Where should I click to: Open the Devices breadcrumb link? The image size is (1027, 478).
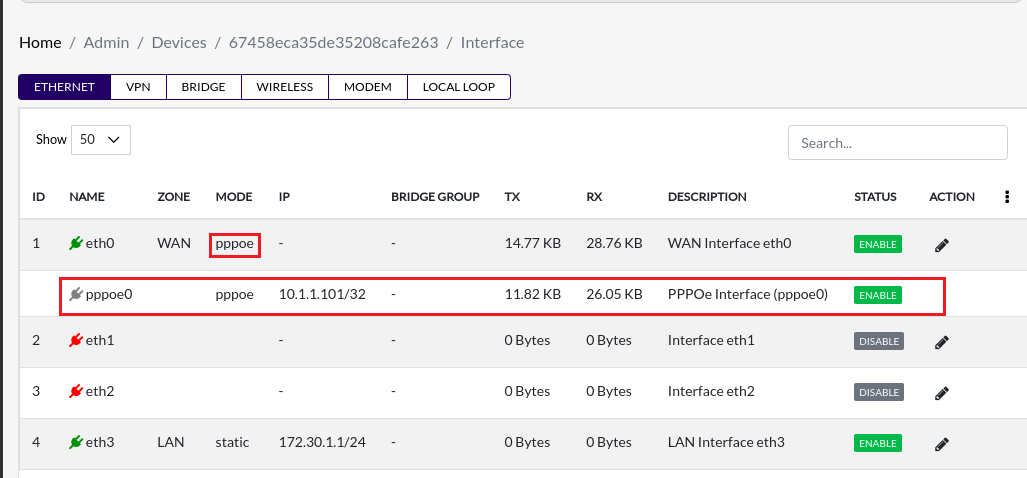pos(179,43)
